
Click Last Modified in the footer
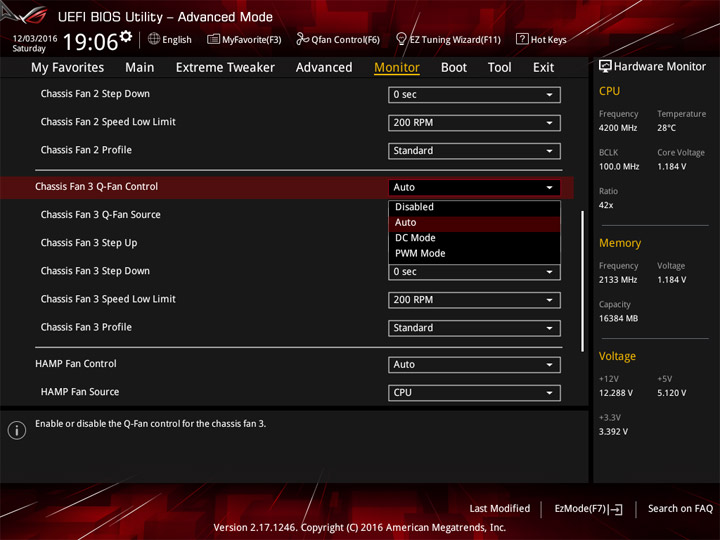[500, 509]
